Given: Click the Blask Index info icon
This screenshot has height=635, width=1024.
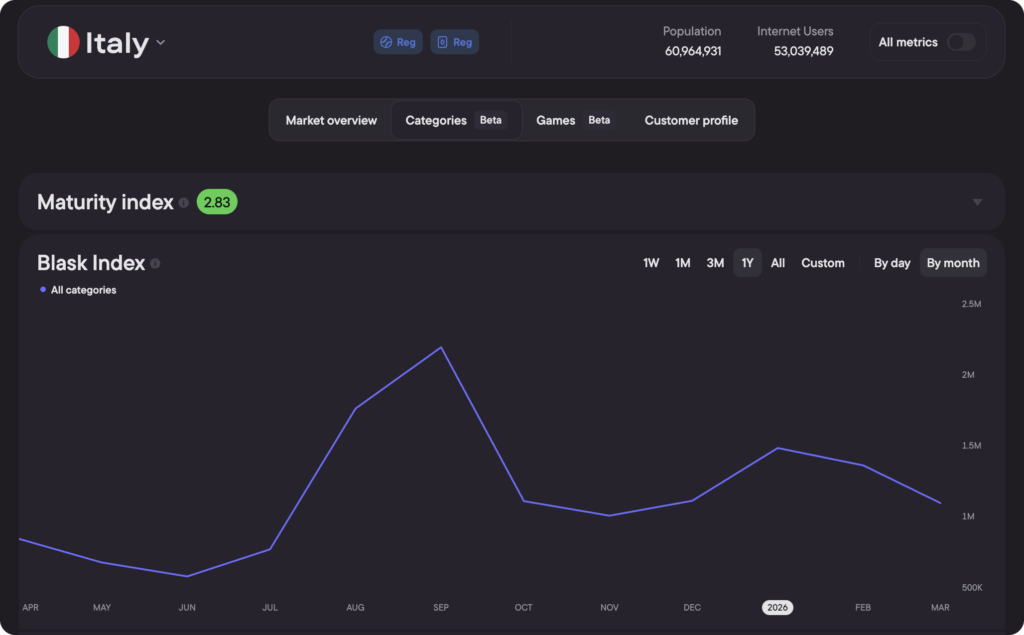Looking at the screenshot, I should pos(155,264).
